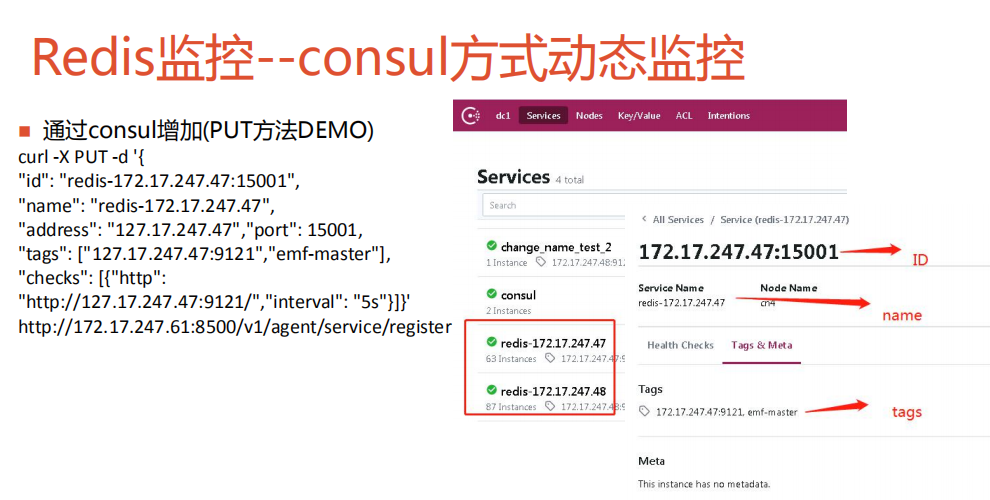Switch to the Health Checks tab
The height and width of the screenshot is (500, 990).
point(680,345)
